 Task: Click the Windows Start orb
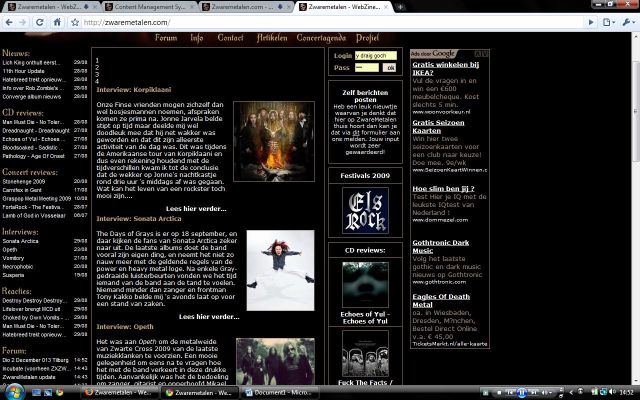click(12, 392)
